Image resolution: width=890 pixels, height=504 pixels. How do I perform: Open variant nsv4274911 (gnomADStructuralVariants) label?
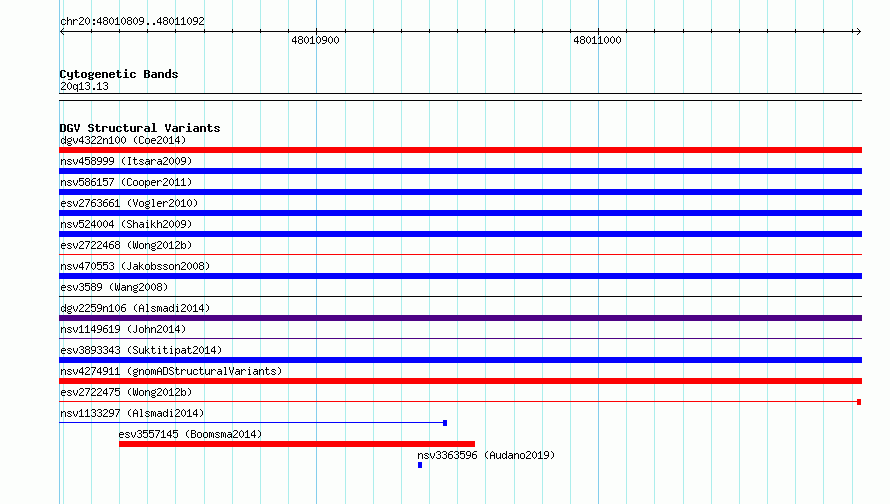171,371
